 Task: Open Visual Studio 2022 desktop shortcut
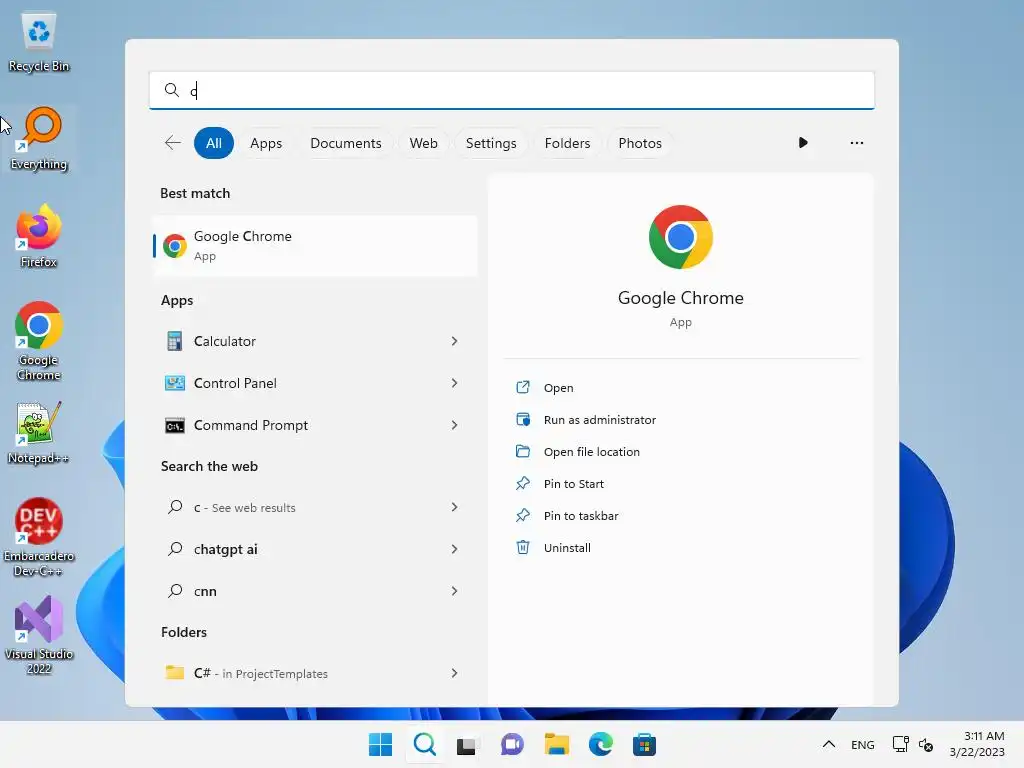pos(39,635)
